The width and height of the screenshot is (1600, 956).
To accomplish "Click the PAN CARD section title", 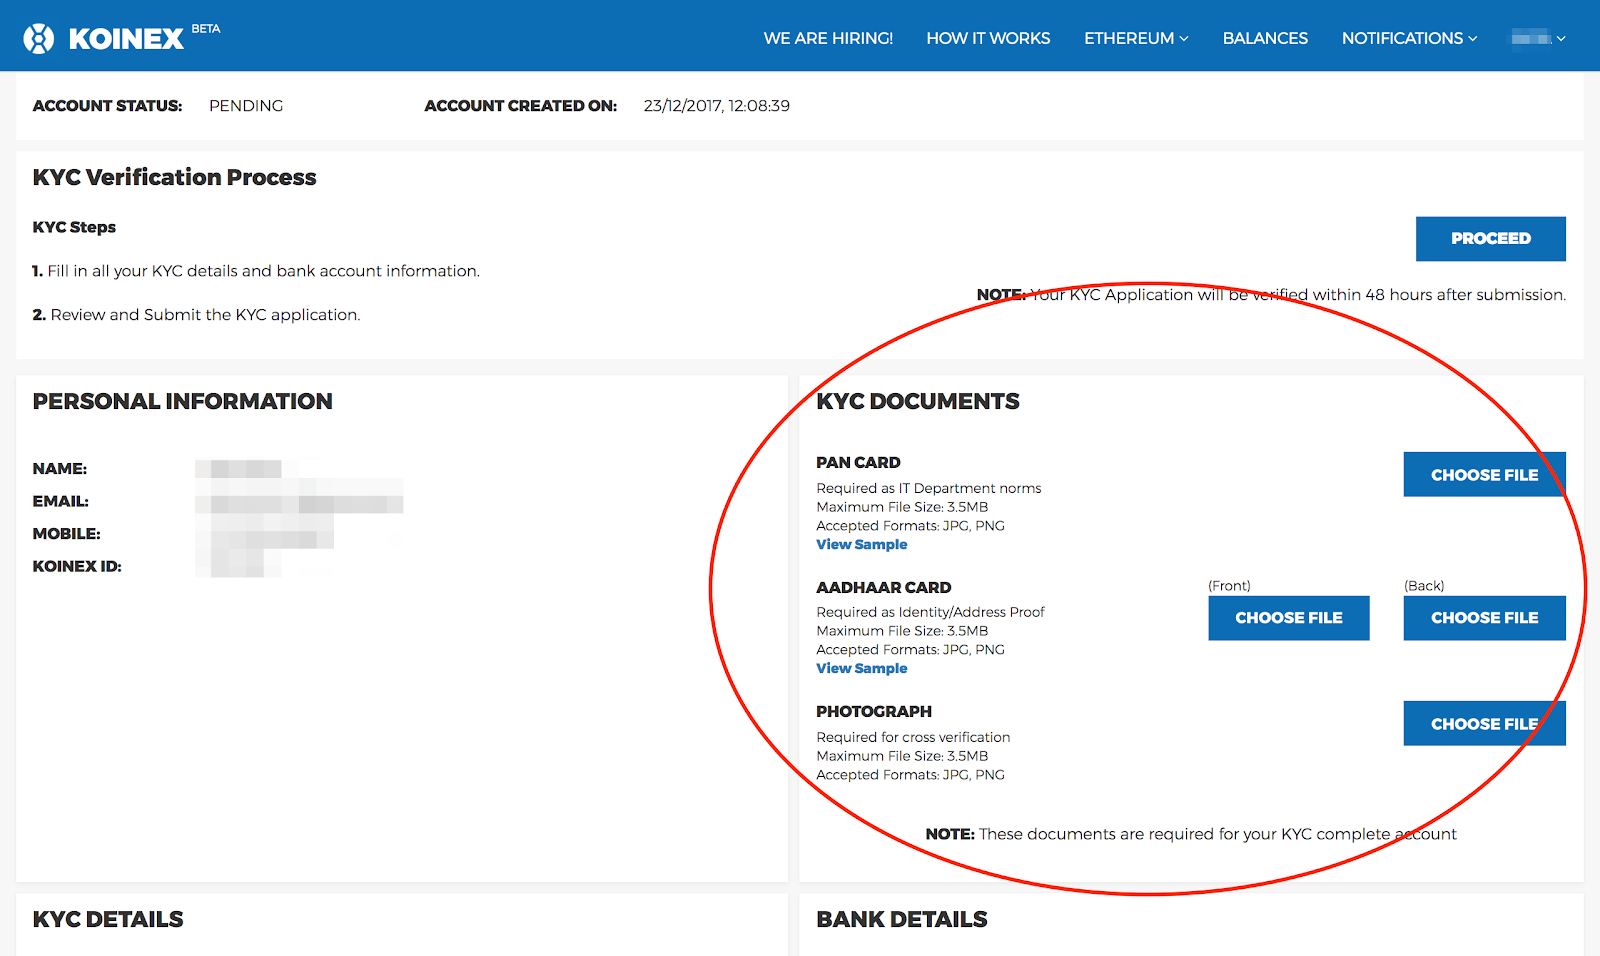I will click(x=858, y=462).
